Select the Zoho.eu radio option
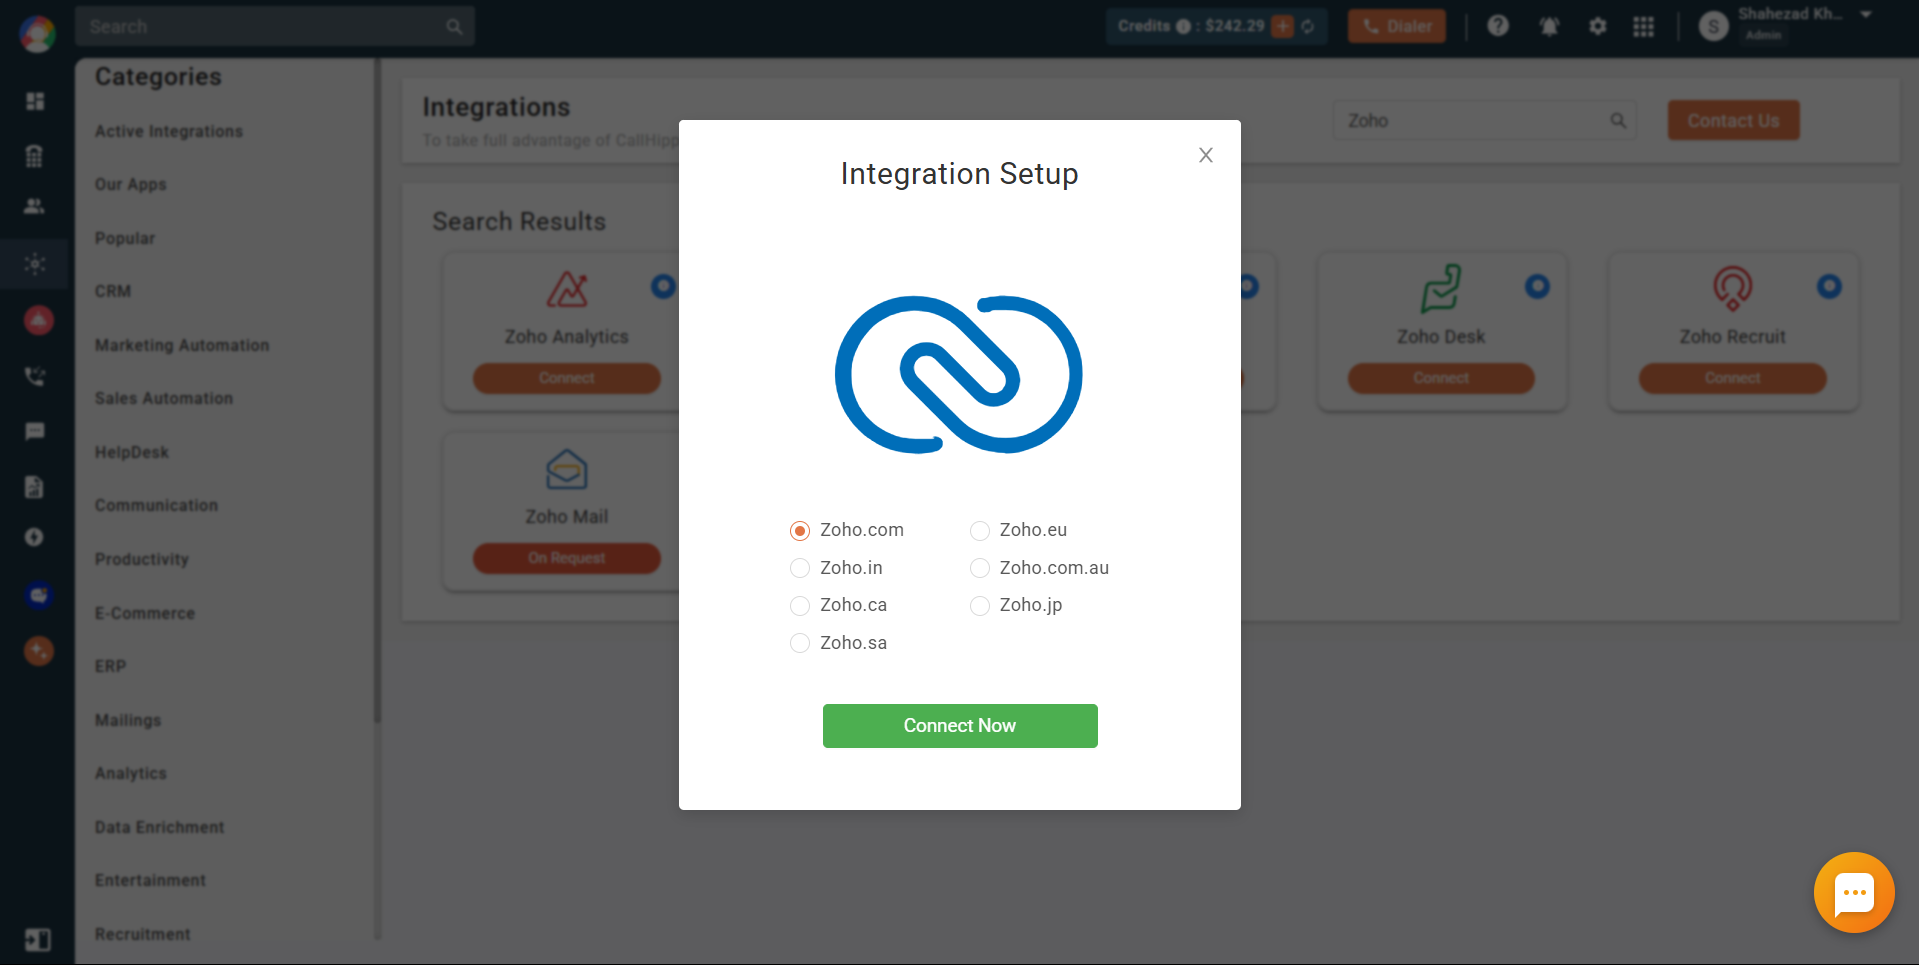Image resolution: width=1919 pixels, height=965 pixels. click(979, 530)
